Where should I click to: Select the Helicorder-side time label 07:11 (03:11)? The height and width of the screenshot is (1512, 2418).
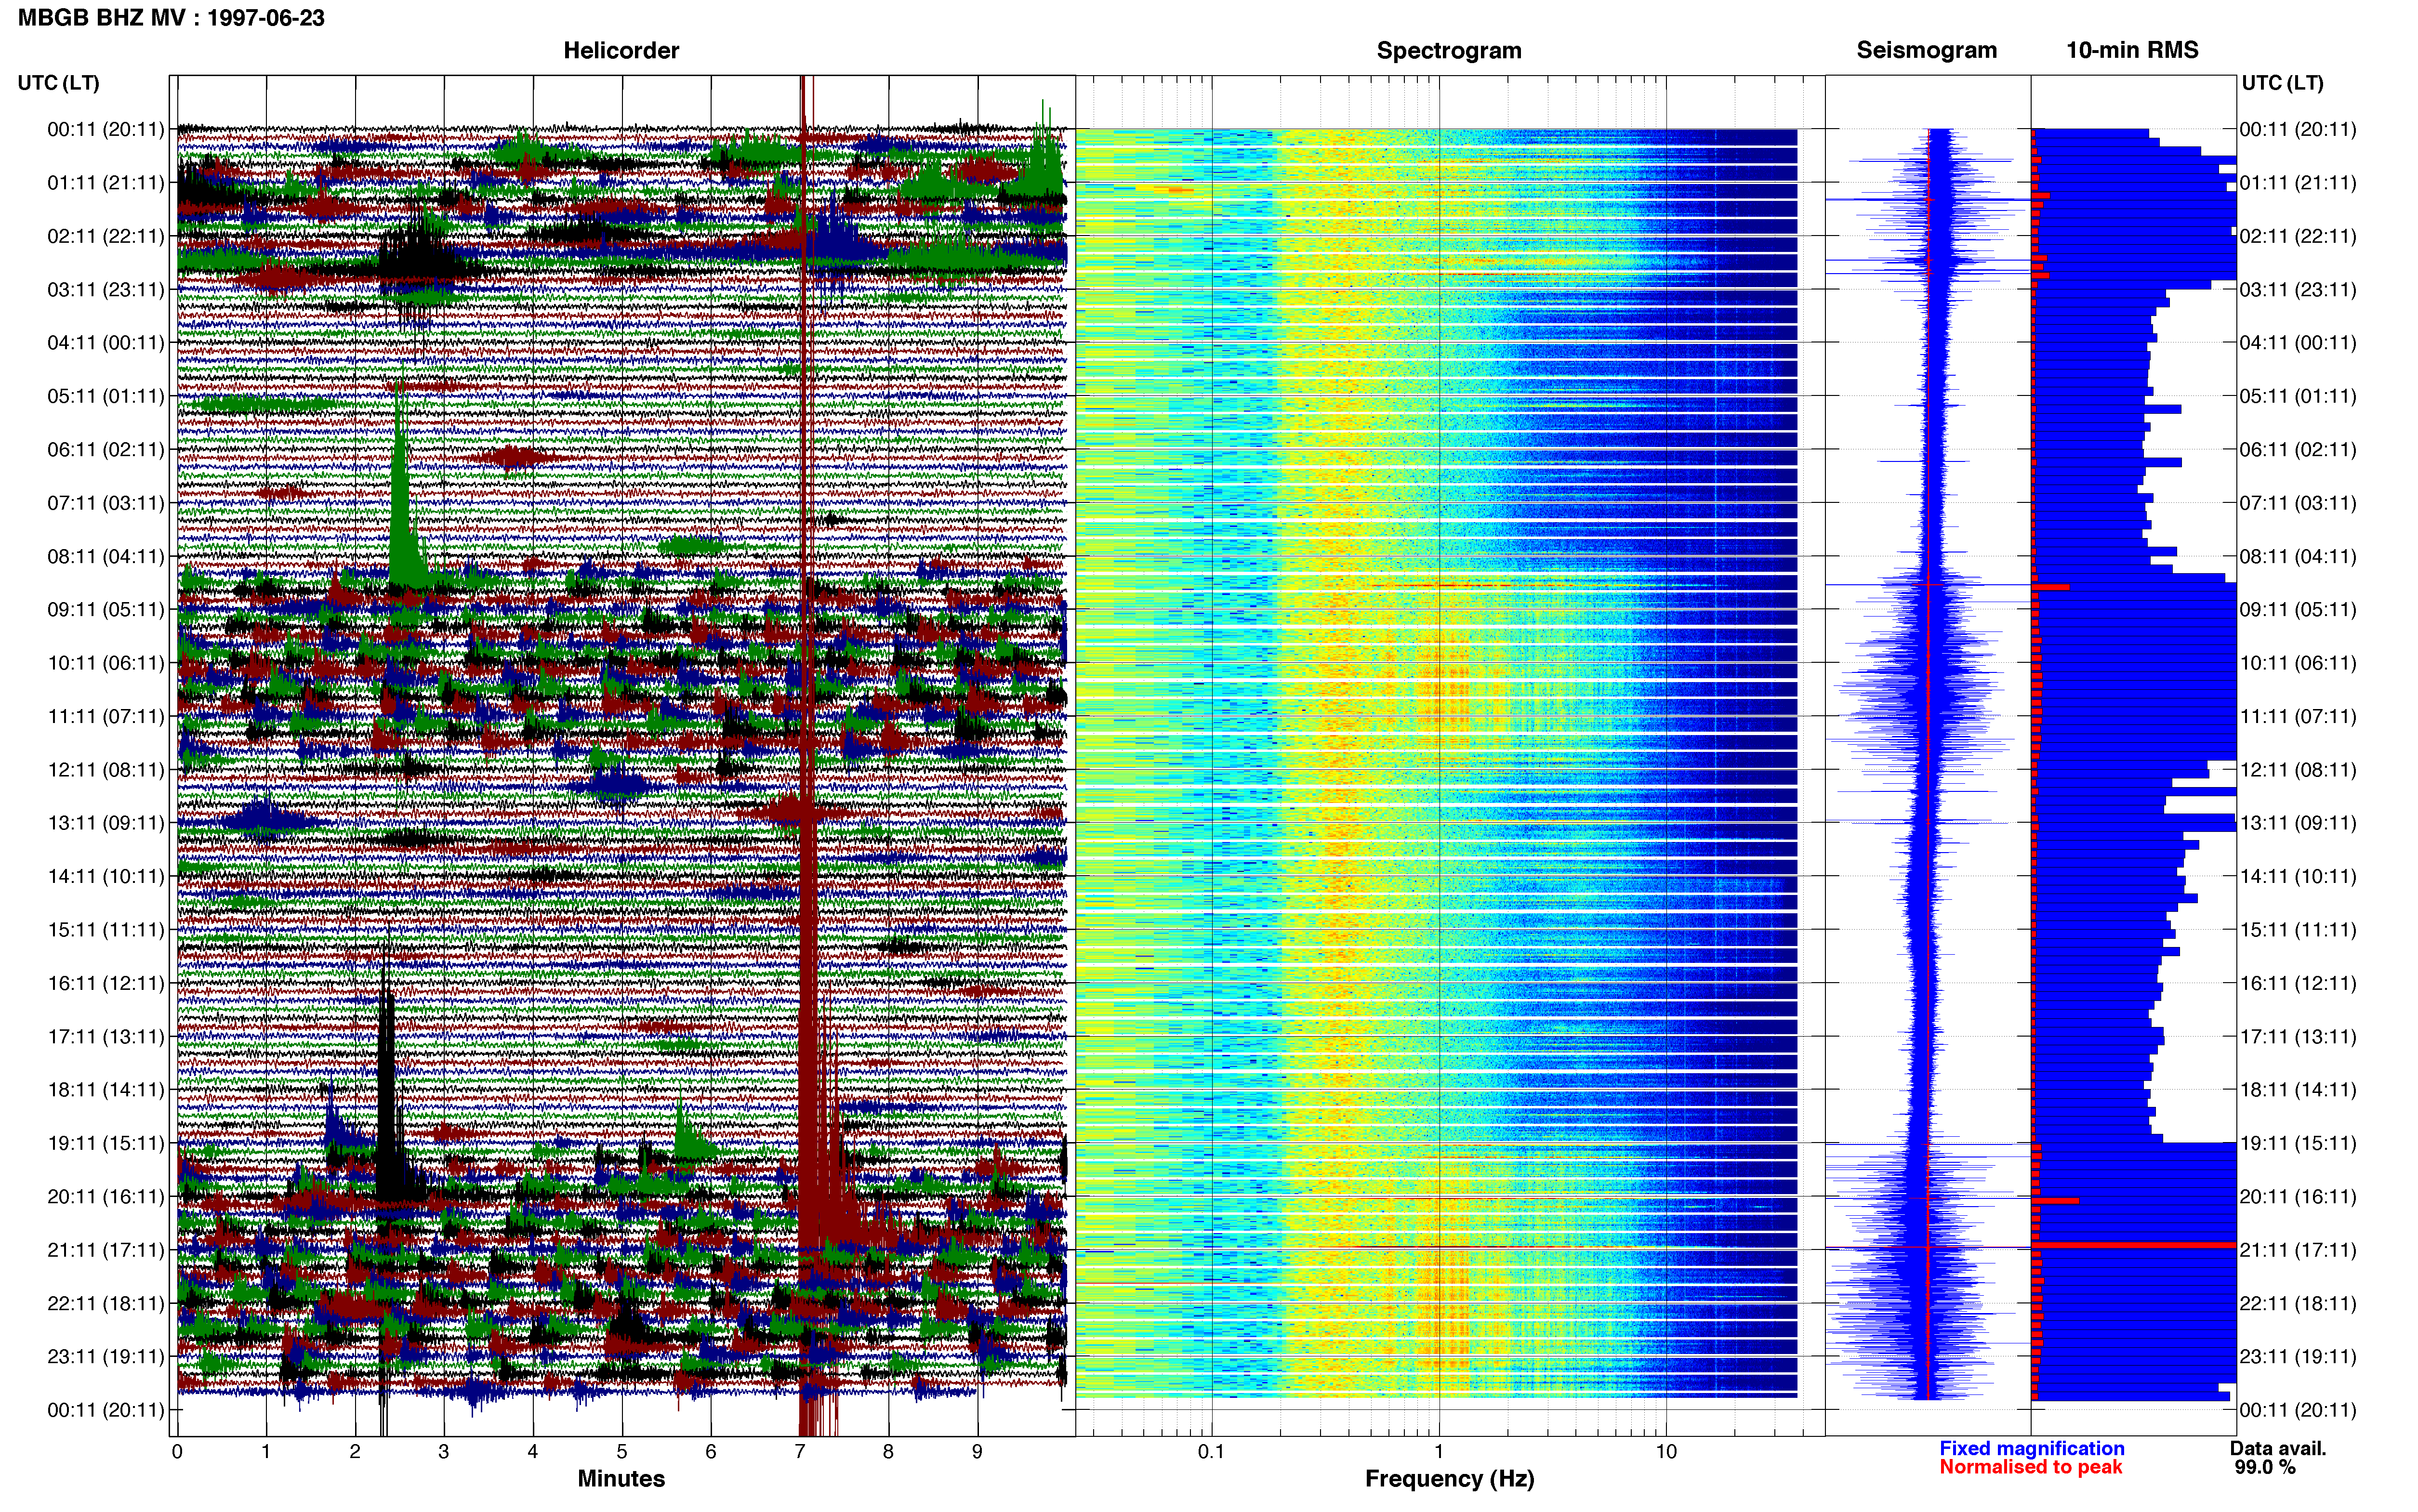click(105, 502)
